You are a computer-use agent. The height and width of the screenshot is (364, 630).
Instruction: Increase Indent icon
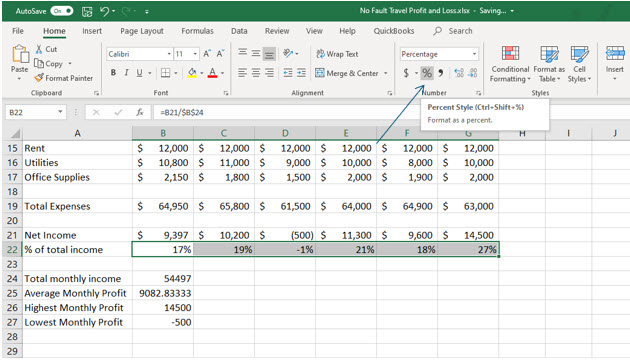point(301,73)
